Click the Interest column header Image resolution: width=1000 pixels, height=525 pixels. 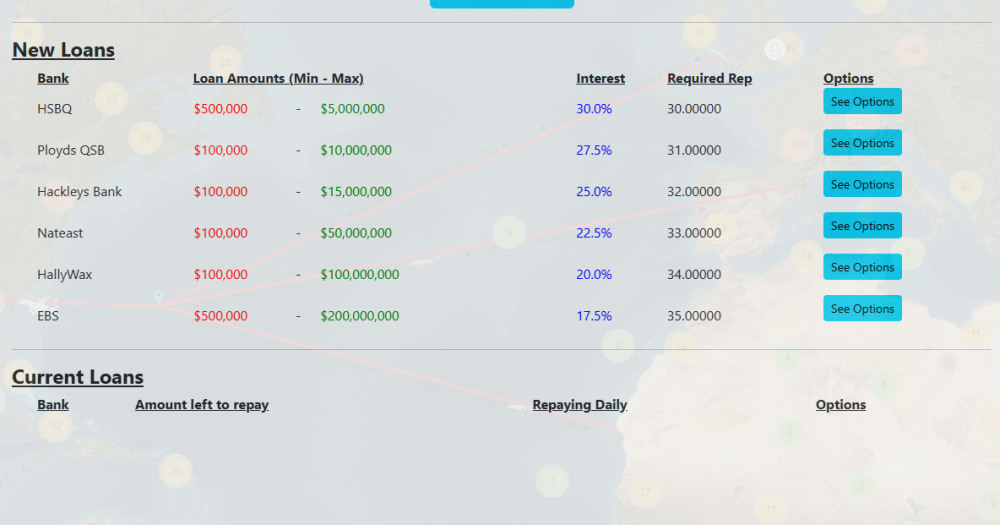click(600, 78)
